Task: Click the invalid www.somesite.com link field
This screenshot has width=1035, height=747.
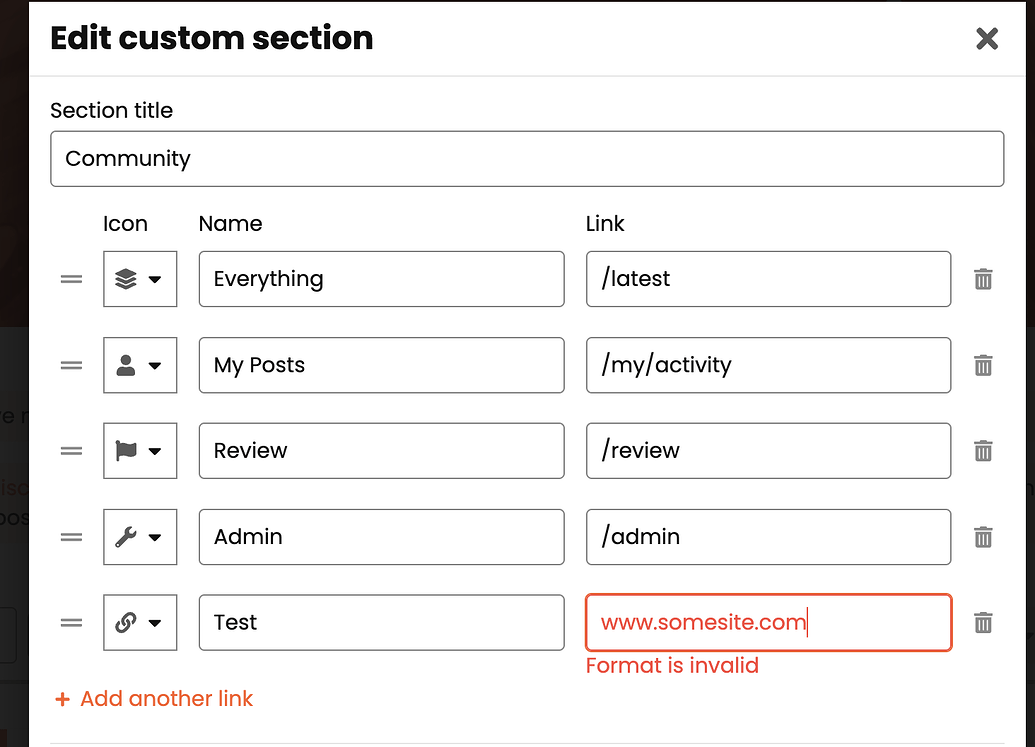Action: [x=768, y=623]
